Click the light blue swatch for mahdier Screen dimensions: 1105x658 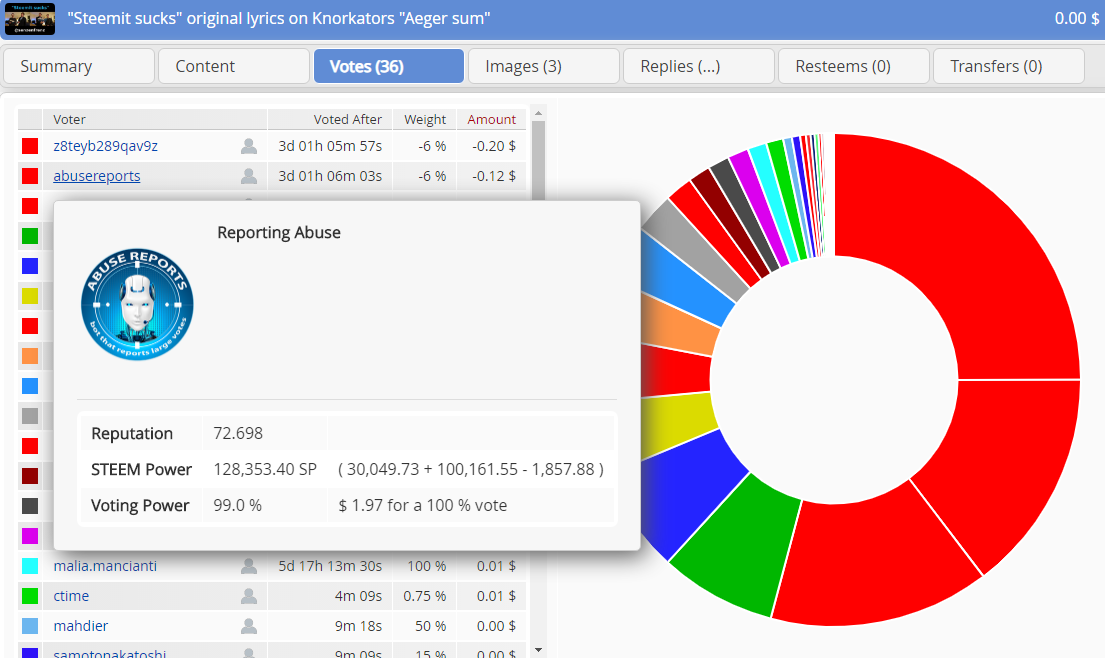click(30, 626)
